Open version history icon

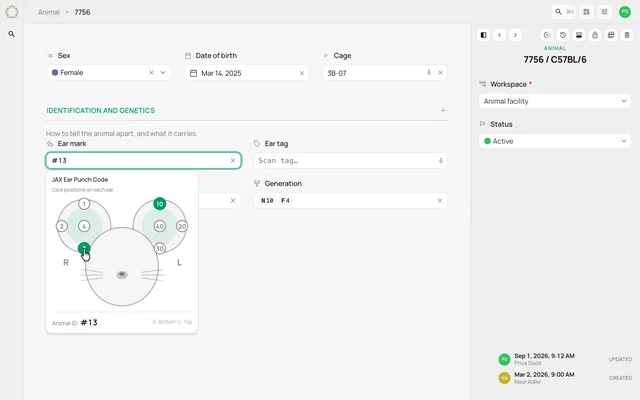tap(563, 35)
